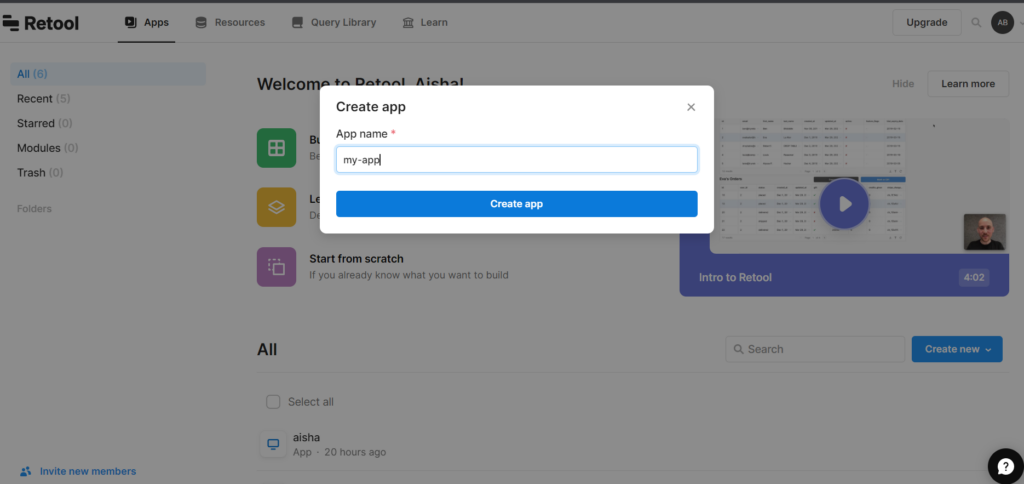Click the blue Create app button
1024x484 pixels.
coord(517,204)
